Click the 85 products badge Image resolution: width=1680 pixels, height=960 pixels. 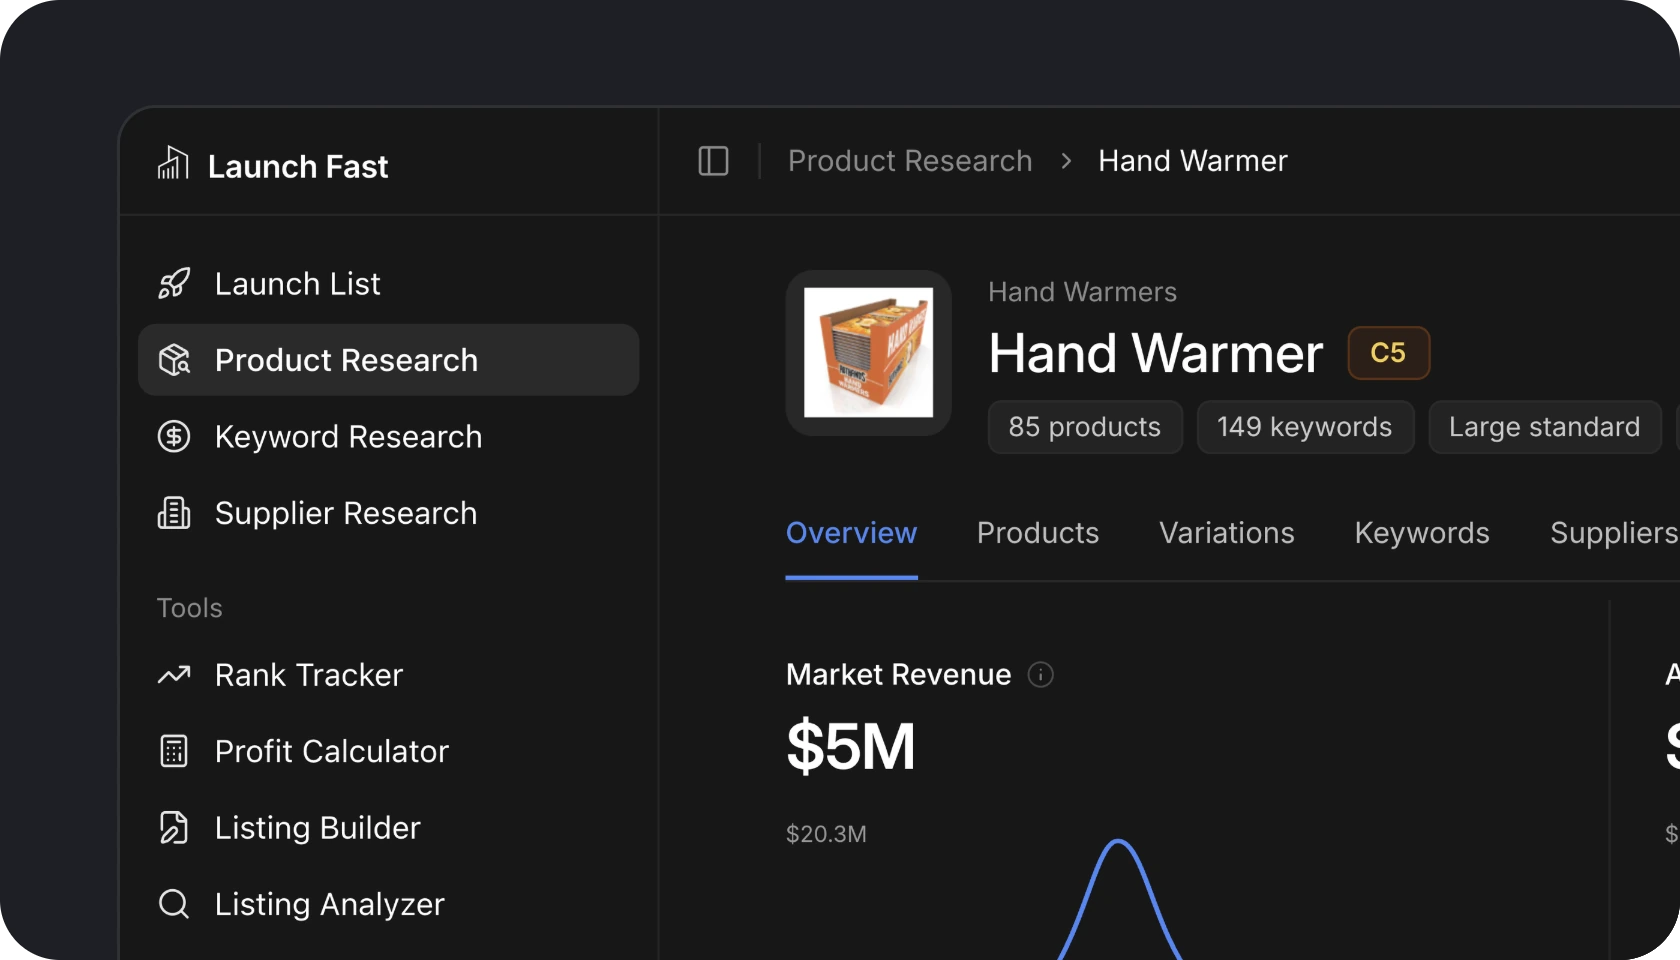(x=1085, y=427)
